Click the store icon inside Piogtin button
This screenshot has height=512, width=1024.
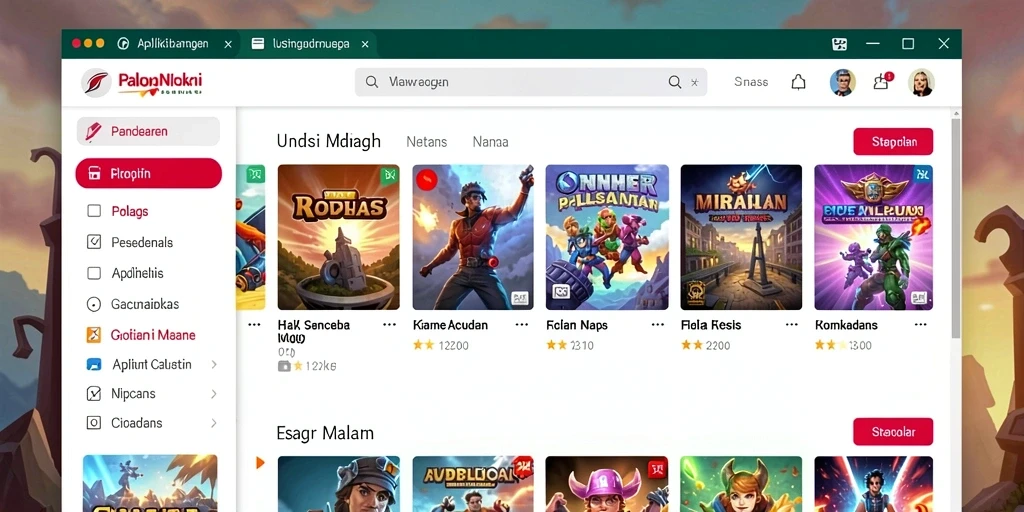(94, 174)
